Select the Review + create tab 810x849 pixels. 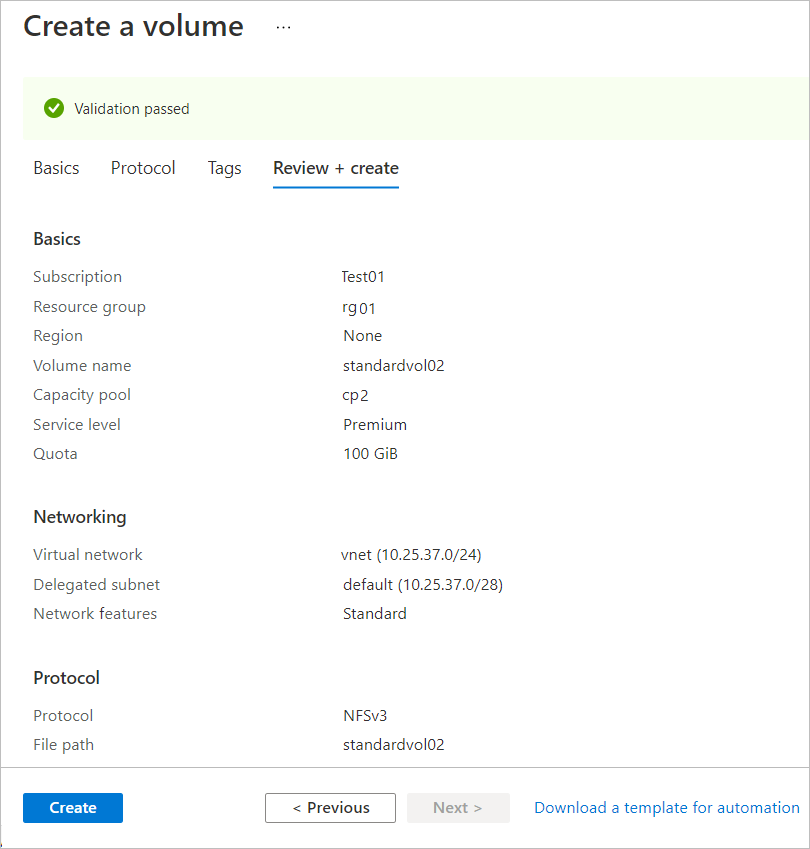[x=335, y=168]
